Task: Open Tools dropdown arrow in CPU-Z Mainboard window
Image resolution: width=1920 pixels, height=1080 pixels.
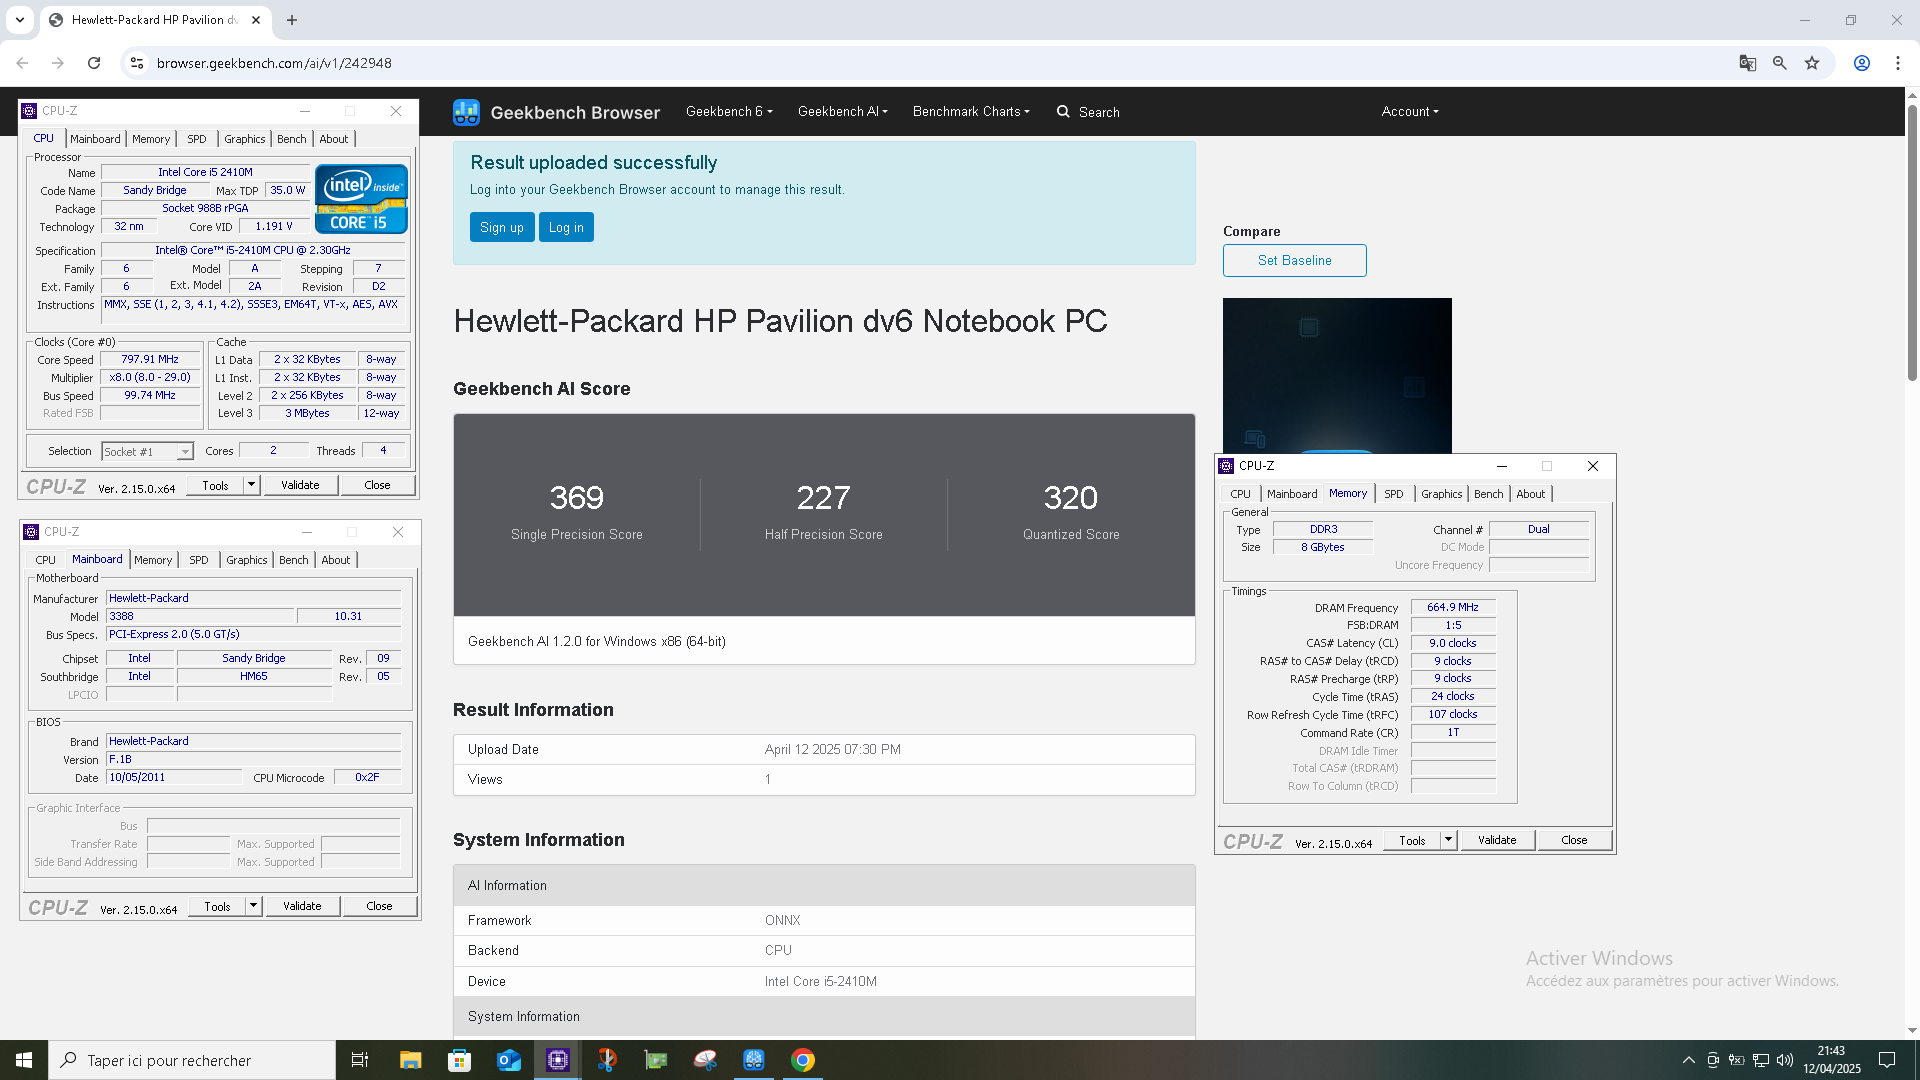Action: pos(253,906)
